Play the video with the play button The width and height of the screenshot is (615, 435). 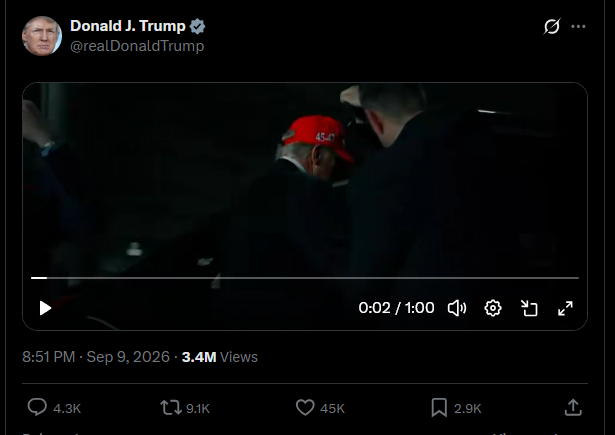tap(45, 308)
